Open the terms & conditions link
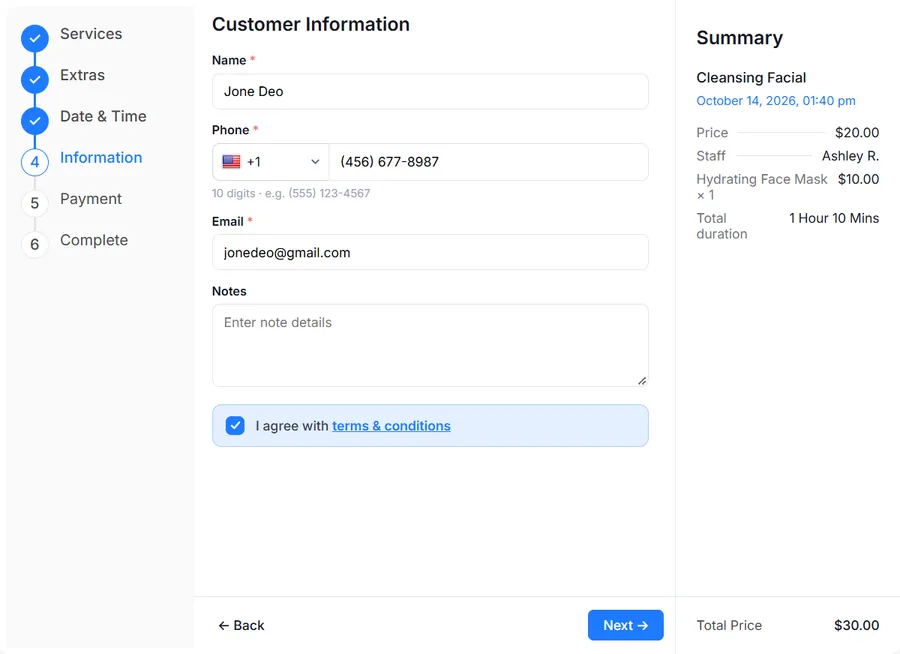900x654 pixels. pyautogui.click(x=391, y=426)
